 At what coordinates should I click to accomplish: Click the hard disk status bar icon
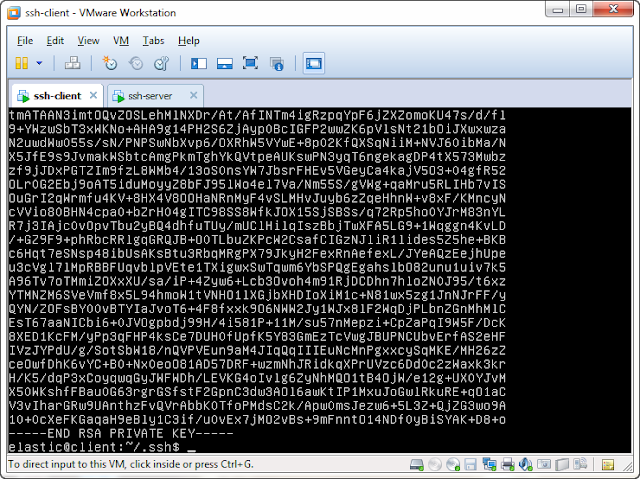[x=417, y=464]
